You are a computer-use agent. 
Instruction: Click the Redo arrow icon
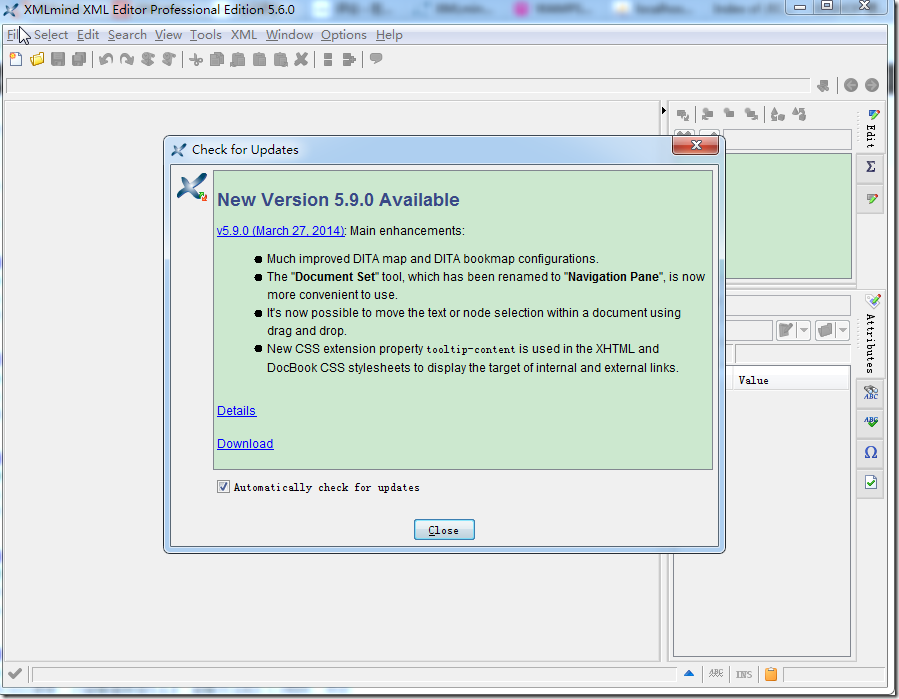[x=127, y=59]
